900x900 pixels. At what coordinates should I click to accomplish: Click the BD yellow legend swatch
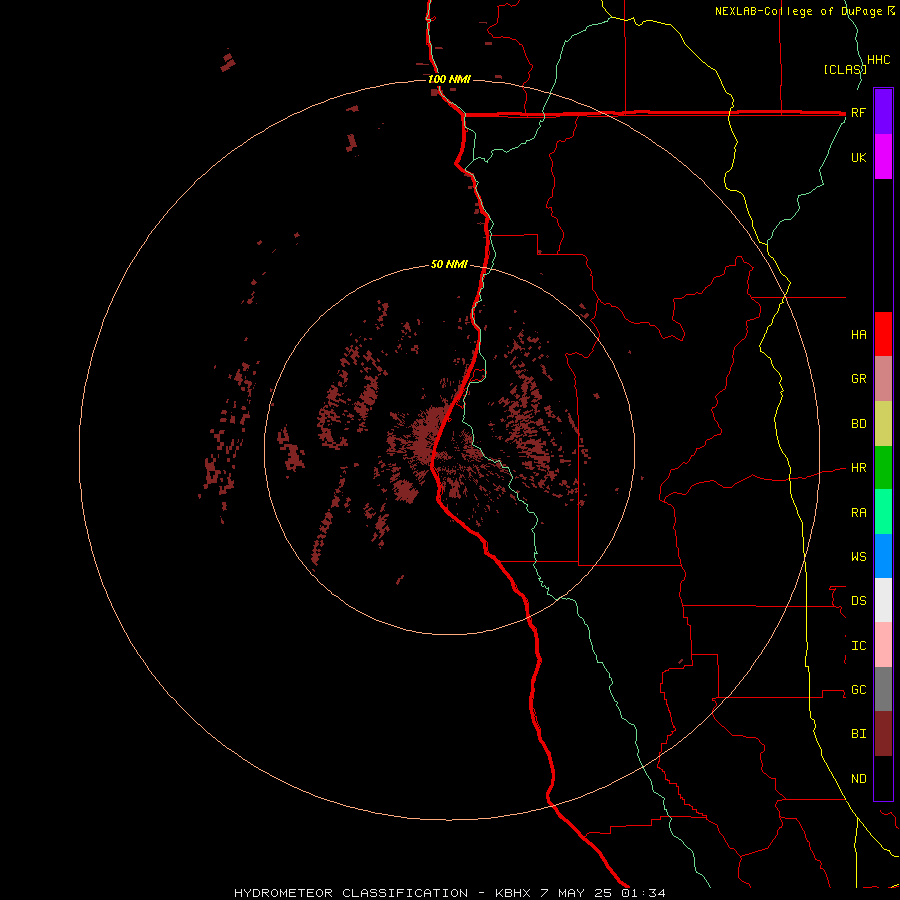tap(883, 424)
